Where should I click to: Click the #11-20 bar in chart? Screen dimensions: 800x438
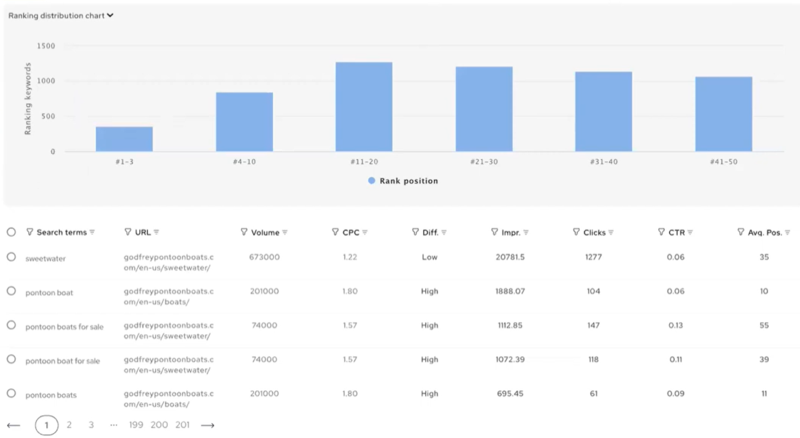363,107
